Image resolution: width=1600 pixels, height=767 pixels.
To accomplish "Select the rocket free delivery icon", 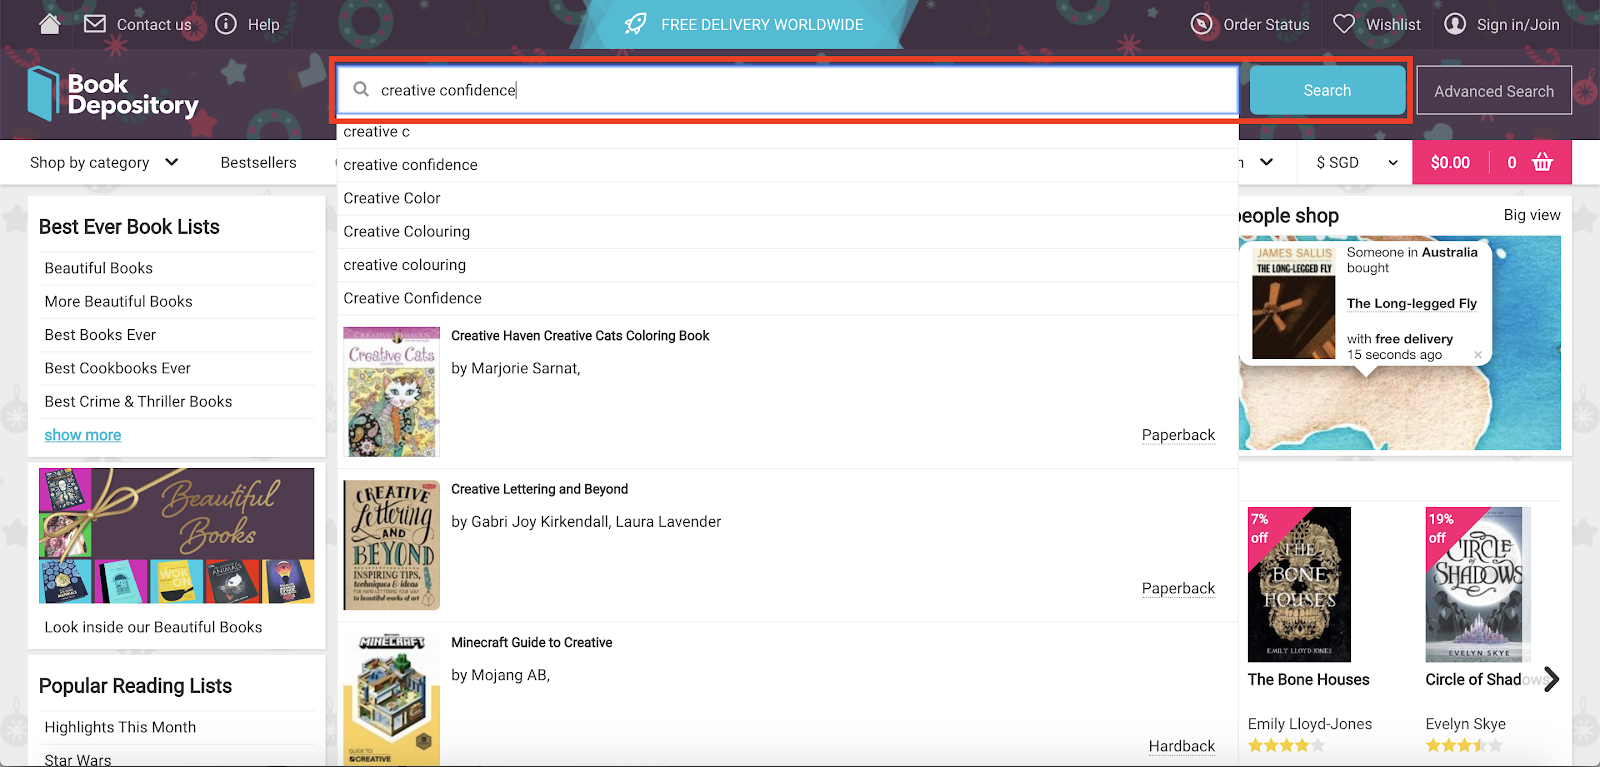I will pos(635,24).
